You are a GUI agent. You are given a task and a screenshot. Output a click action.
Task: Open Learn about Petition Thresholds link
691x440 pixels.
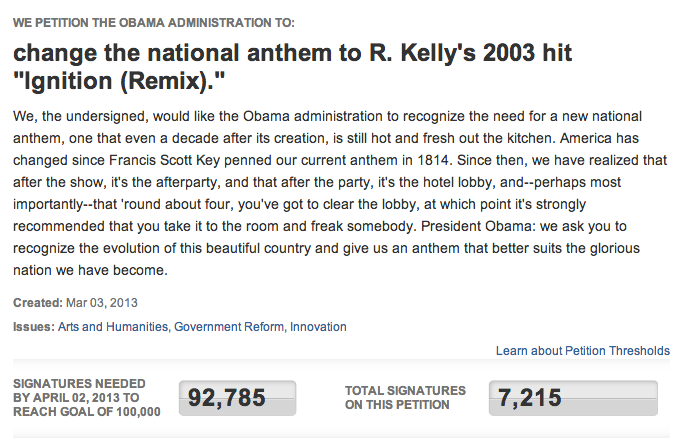click(x=583, y=351)
